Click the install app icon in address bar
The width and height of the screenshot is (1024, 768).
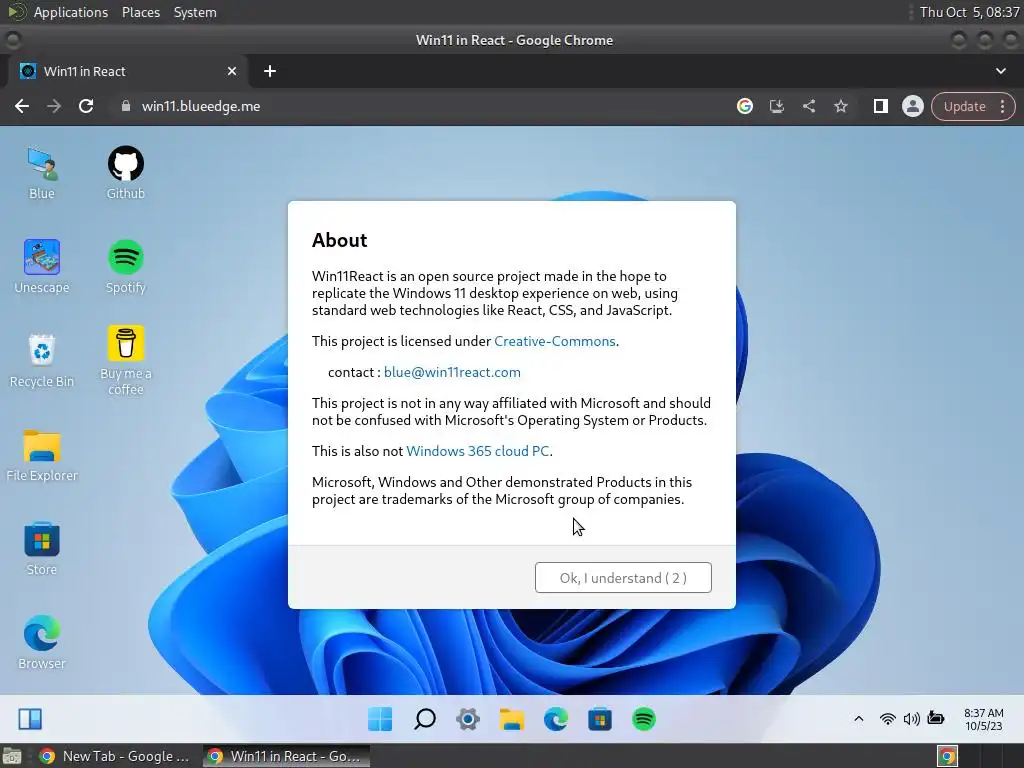pos(776,106)
